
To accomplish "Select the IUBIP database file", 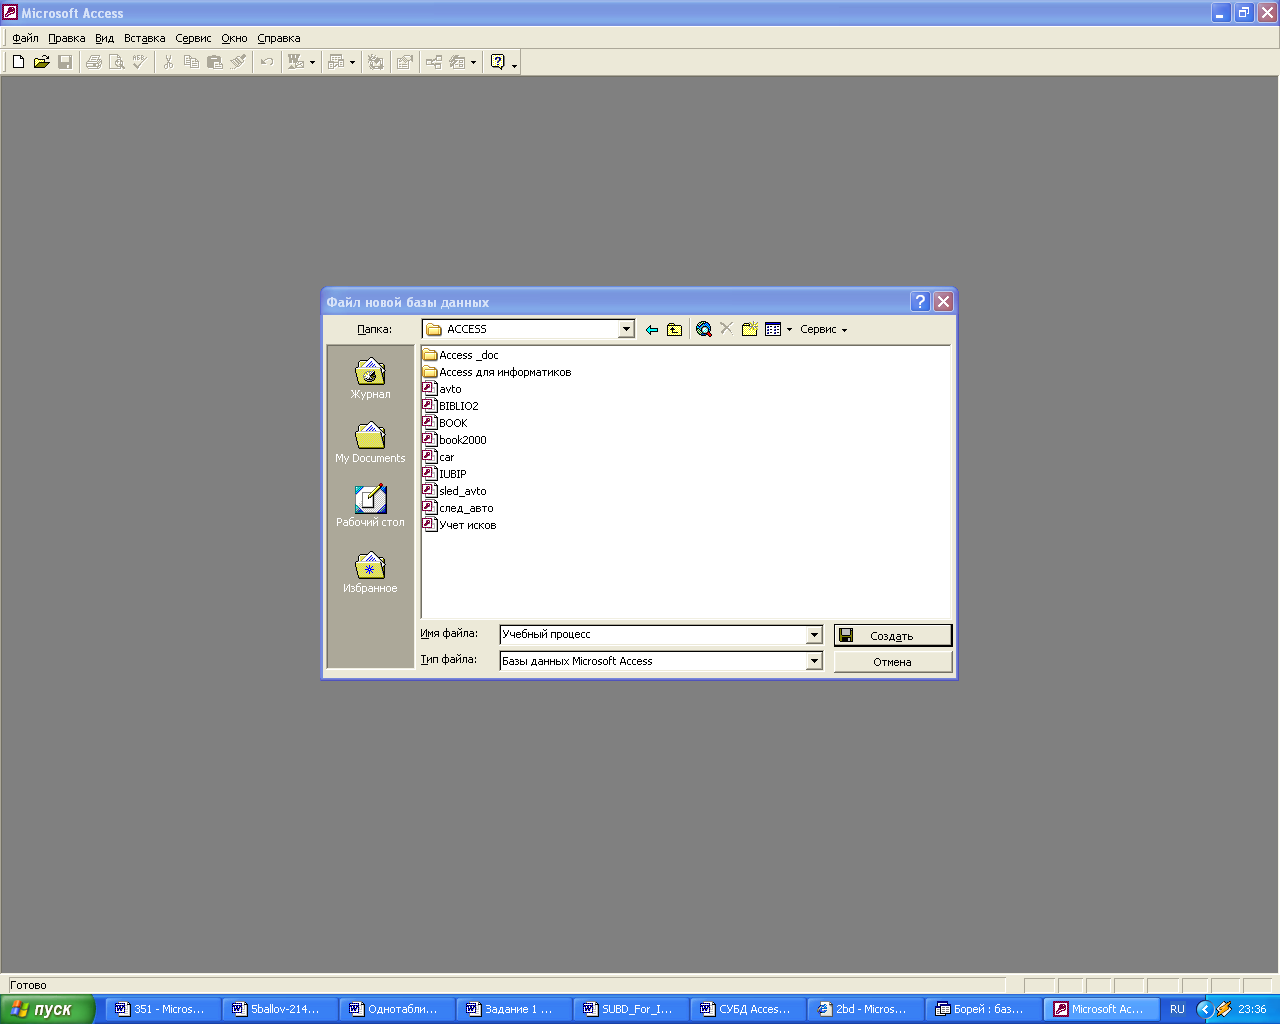I will [x=444, y=474].
